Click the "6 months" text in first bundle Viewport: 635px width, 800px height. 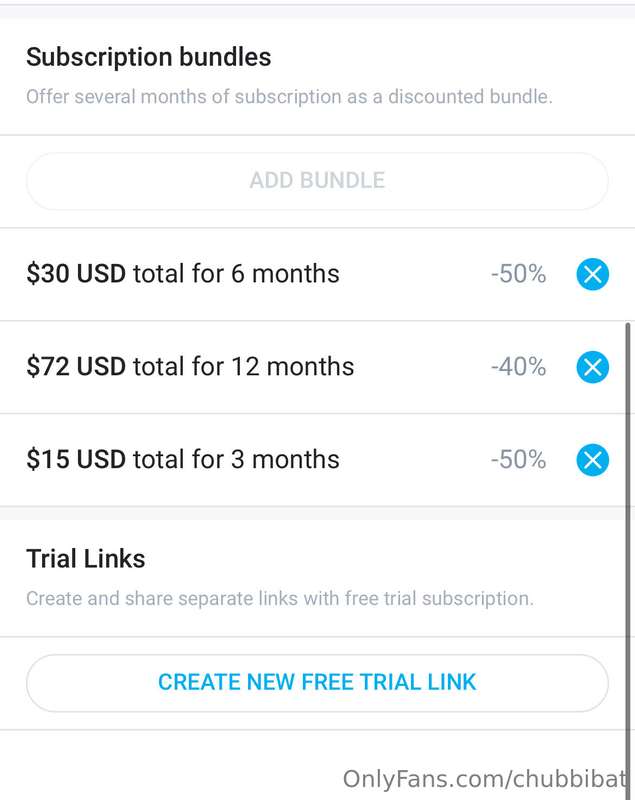pyautogui.click(x=285, y=274)
